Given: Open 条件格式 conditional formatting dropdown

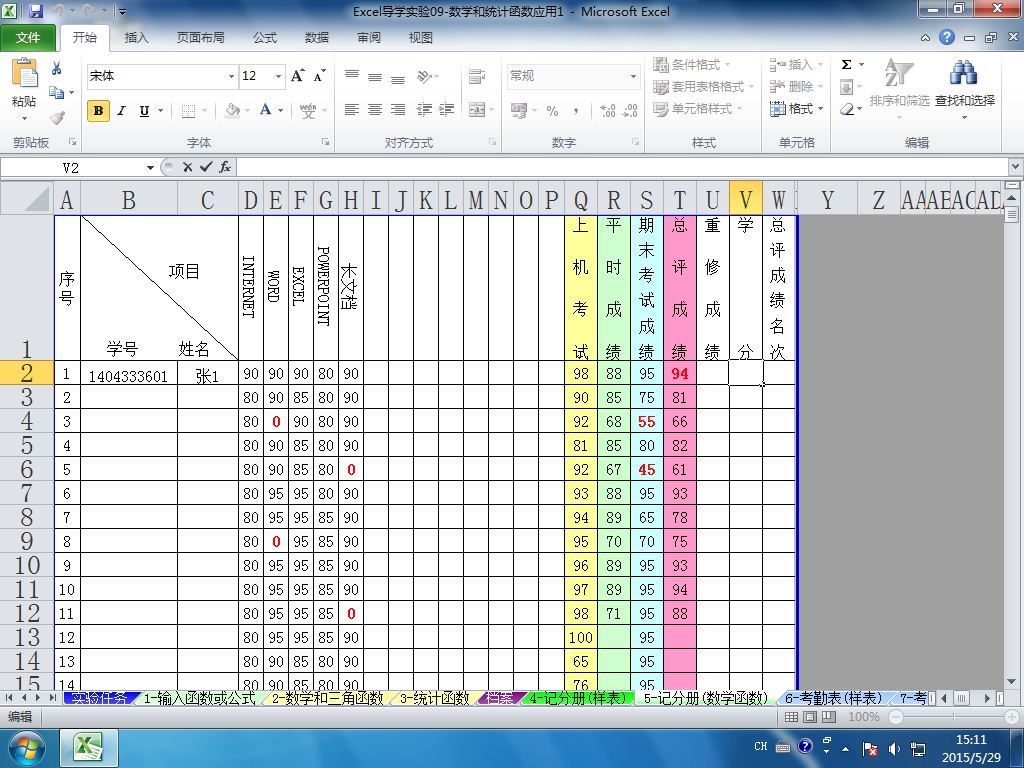Looking at the screenshot, I should [x=692, y=65].
